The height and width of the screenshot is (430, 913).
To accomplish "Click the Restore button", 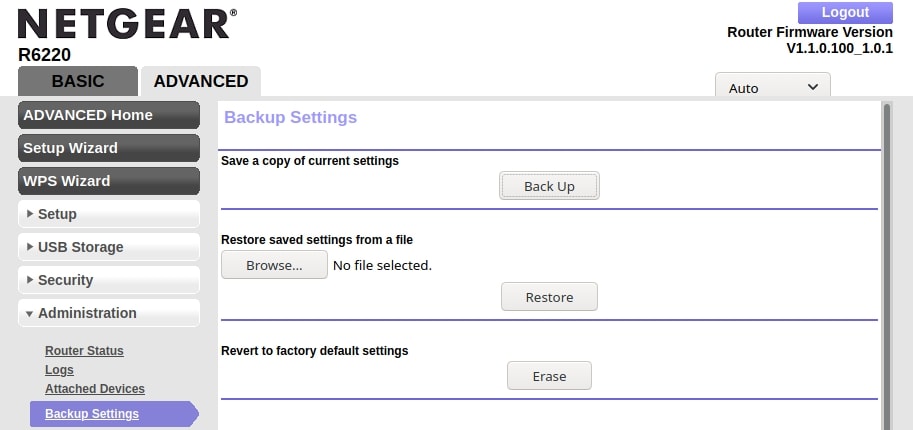I will [549, 297].
